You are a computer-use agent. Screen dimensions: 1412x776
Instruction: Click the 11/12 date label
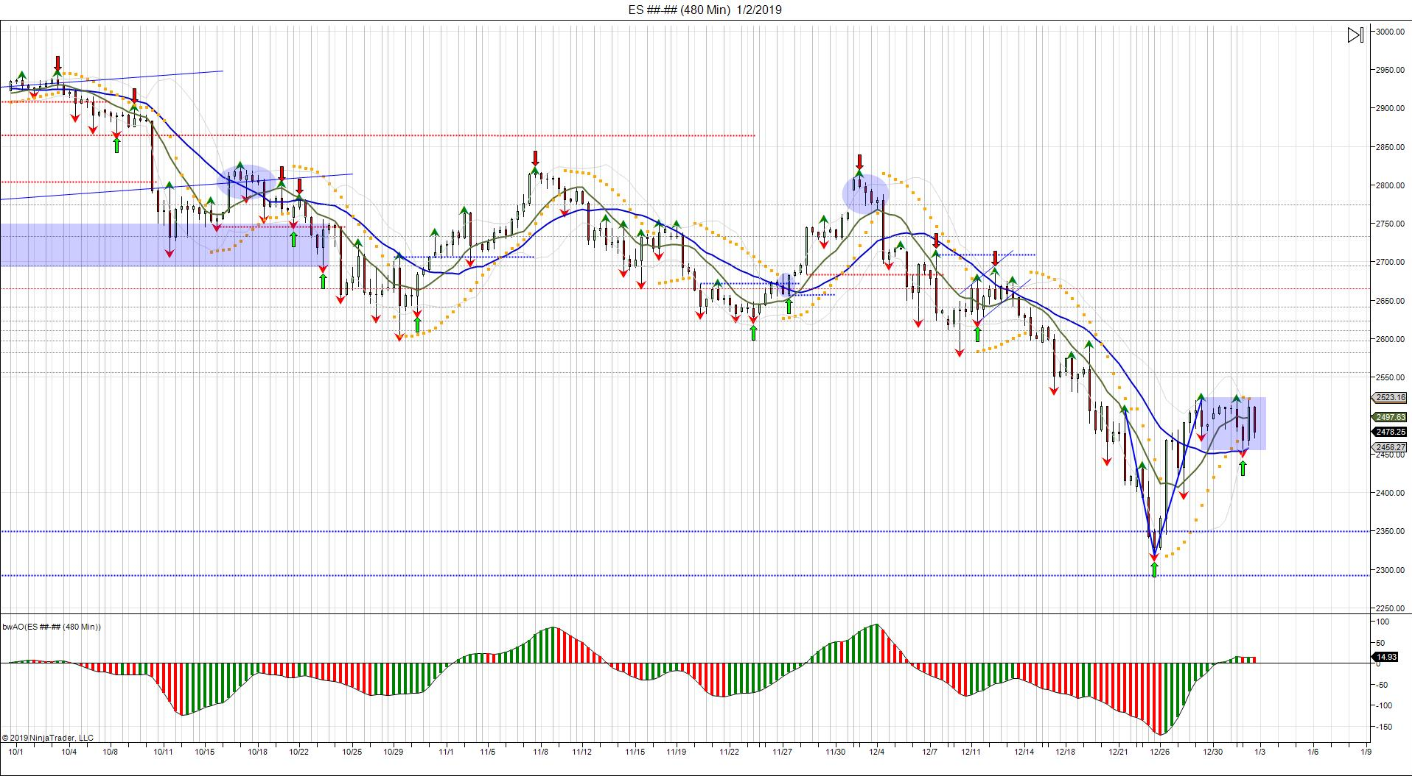(x=581, y=751)
